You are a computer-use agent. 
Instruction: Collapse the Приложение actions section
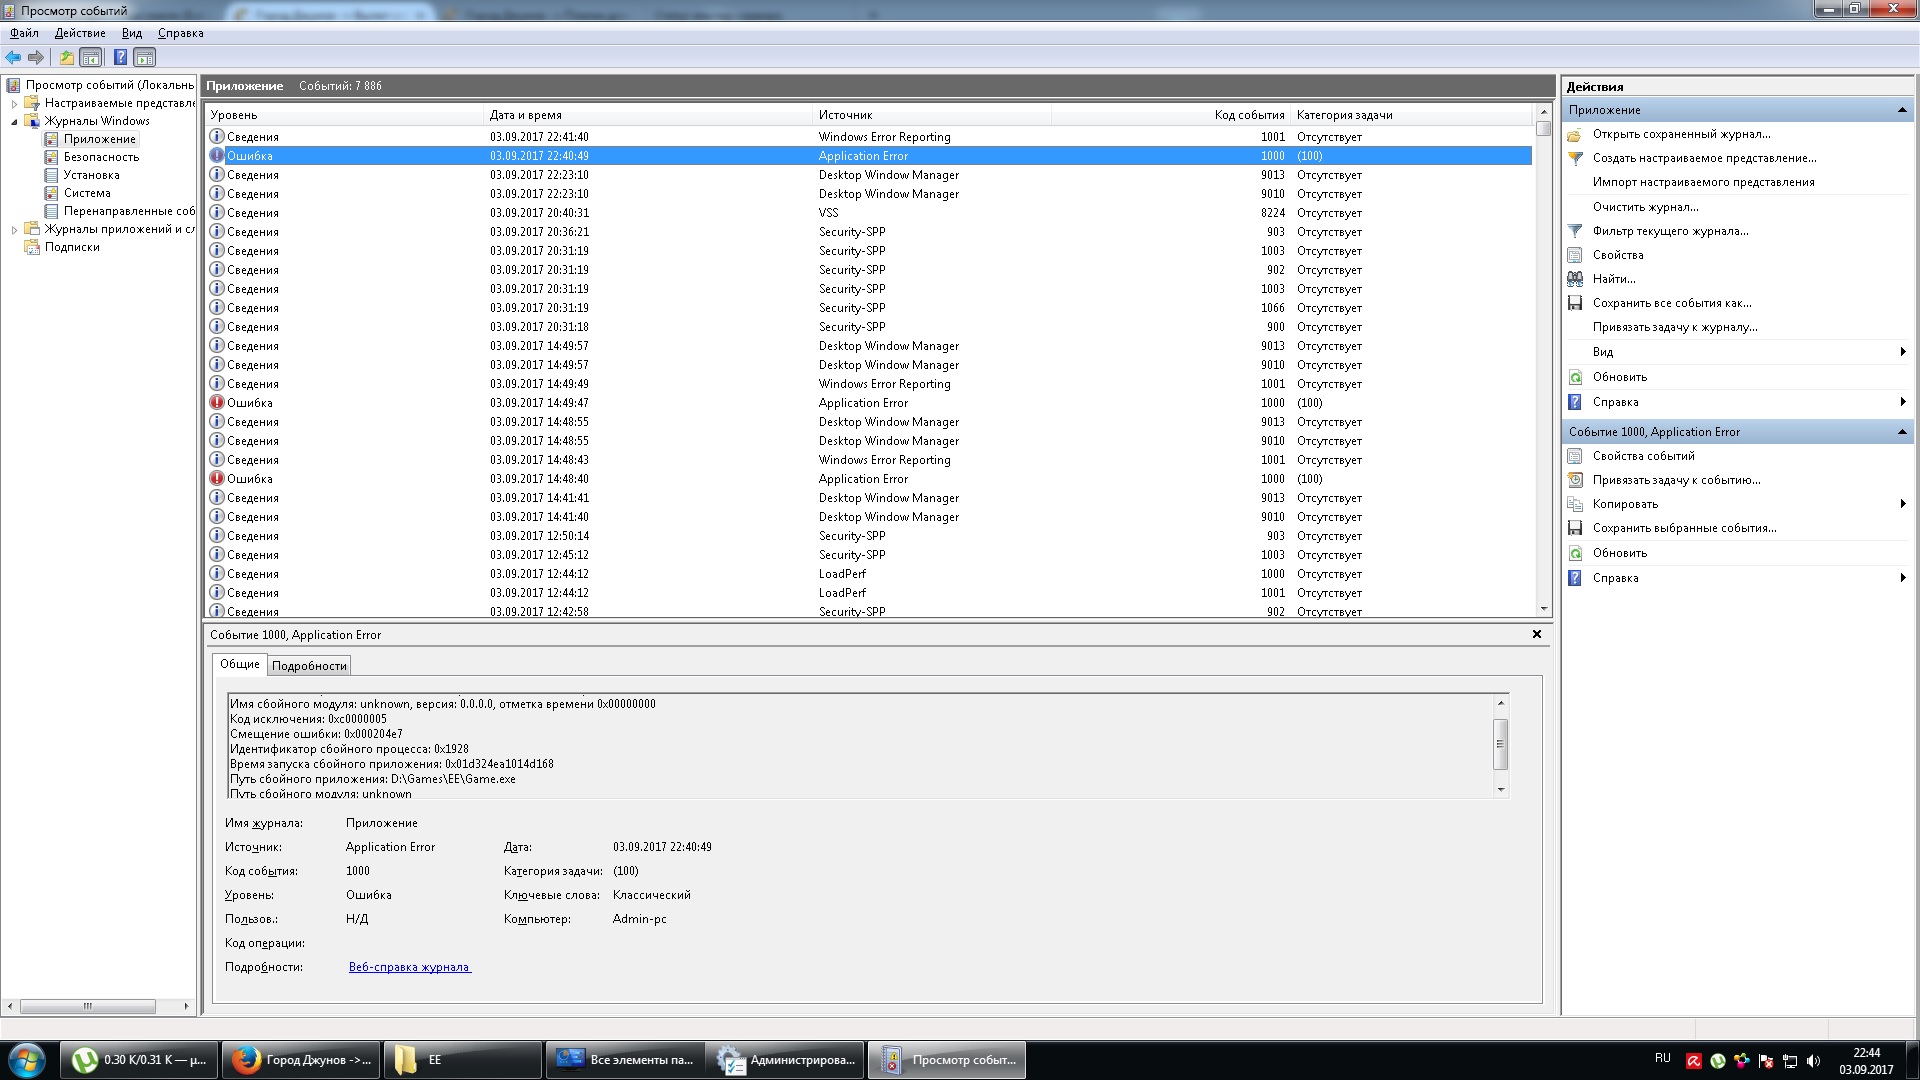tap(1902, 110)
